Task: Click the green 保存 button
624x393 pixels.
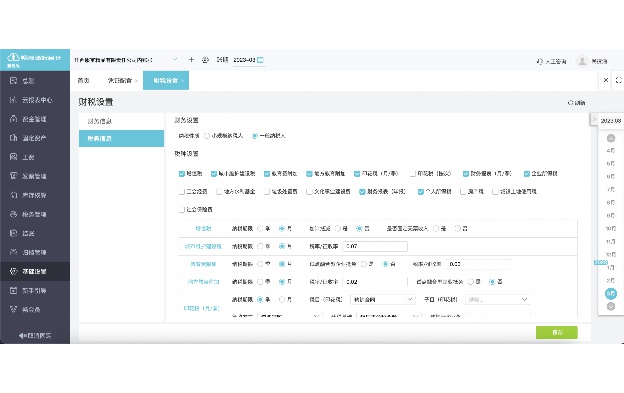Action: 556,333
